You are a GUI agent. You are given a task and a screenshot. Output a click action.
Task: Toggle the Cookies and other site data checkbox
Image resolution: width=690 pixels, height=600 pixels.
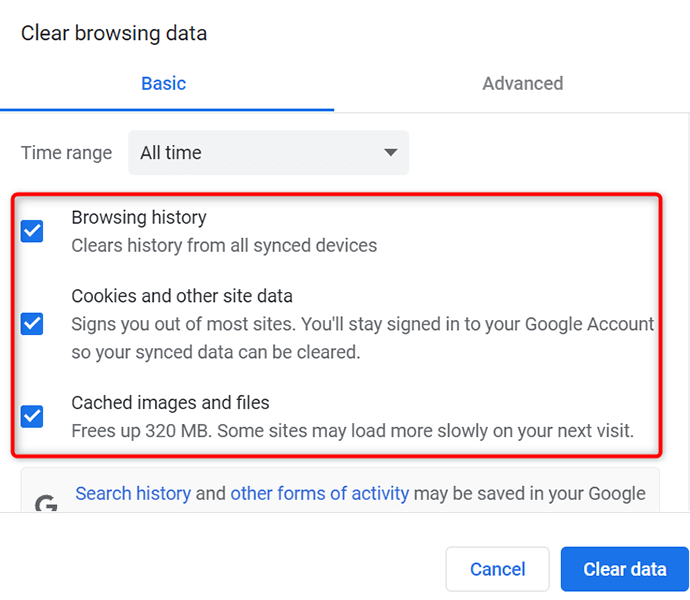tap(32, 323)
